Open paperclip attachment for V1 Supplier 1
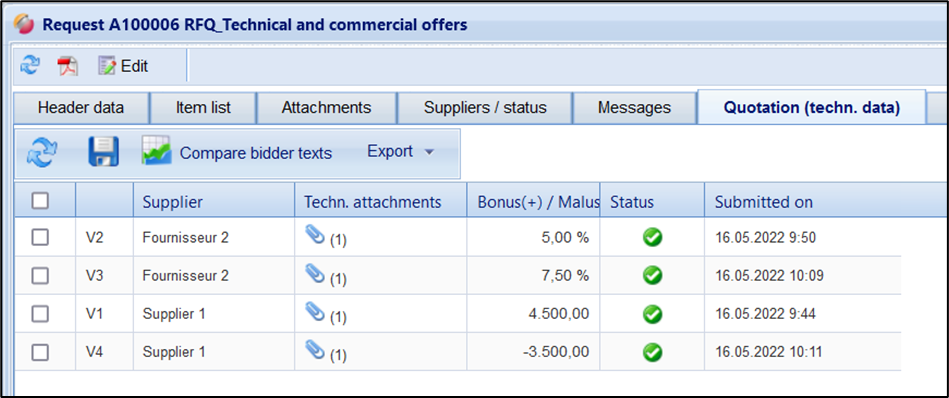The image size is (949, 398). (325, 314)
